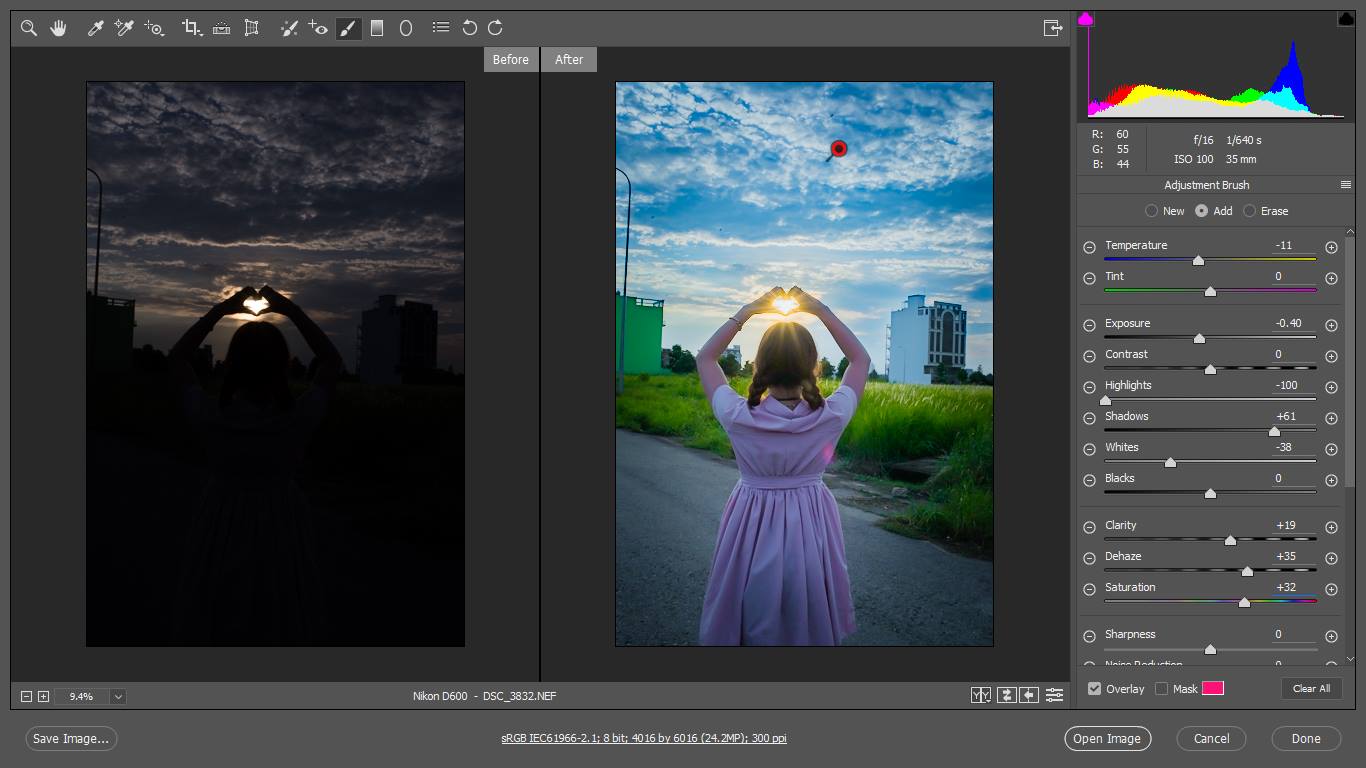This screenshot has height=768, width=1366.
Task: Select the White Balance eyedropper tool
Action: tap(96, 28)
